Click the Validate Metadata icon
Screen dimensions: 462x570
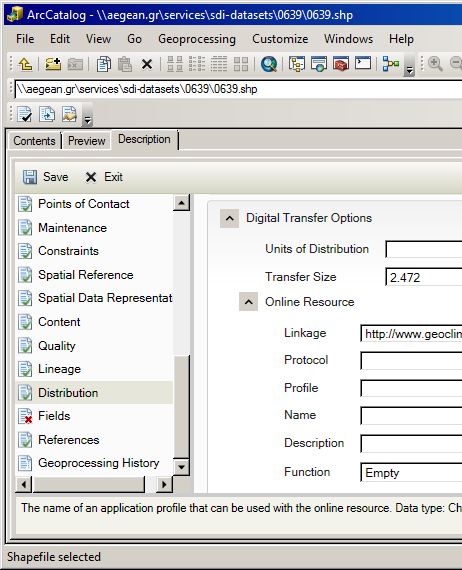(25, 114)
